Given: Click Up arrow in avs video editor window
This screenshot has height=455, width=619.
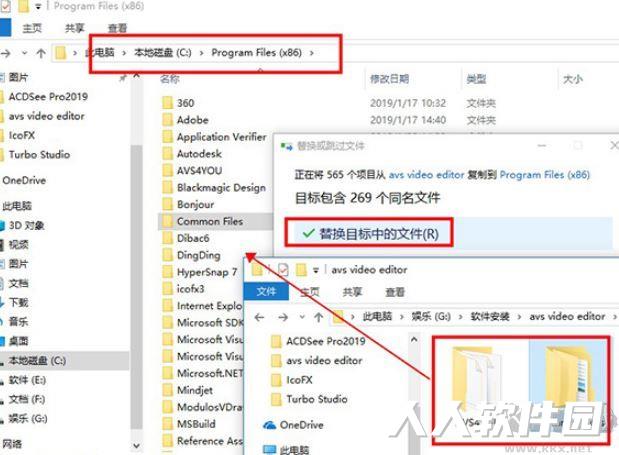Looking at the screenshot, I should coord(319,317).
